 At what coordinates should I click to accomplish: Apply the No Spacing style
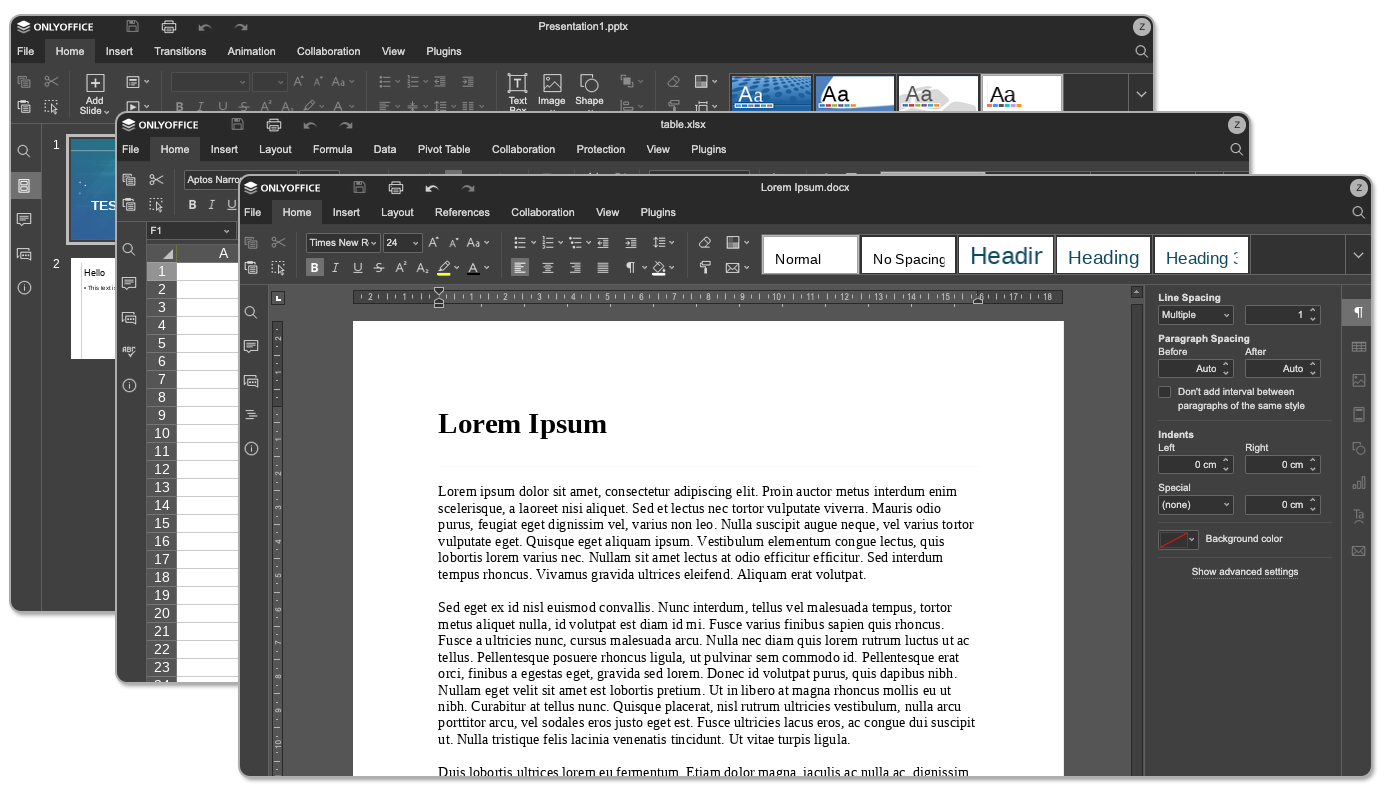point(908,258)
